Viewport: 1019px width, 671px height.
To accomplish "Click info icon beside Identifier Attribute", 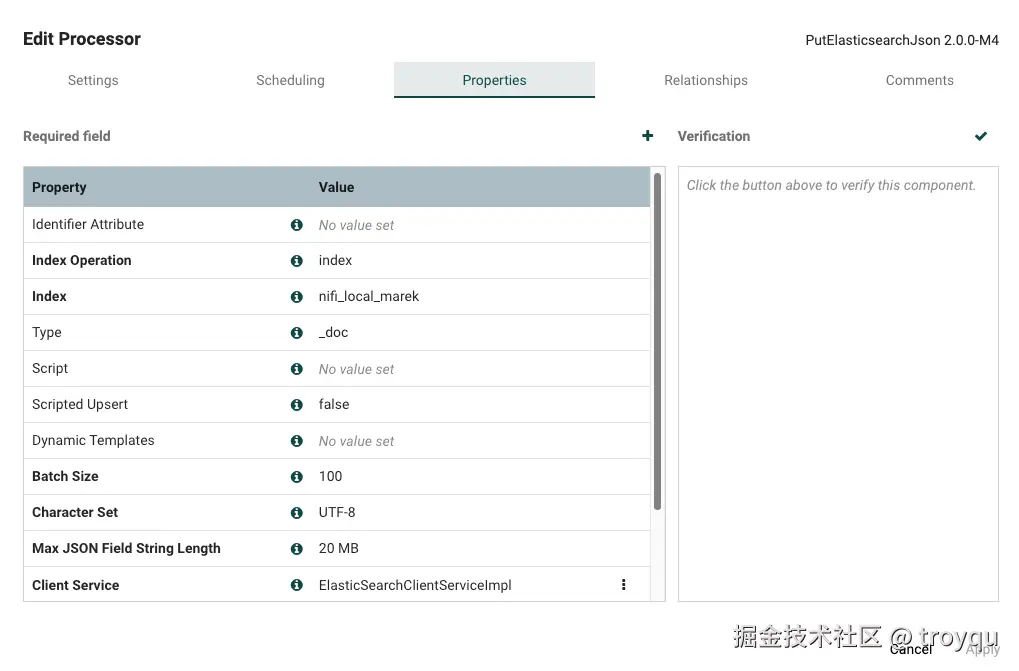I will tap(296, 225).
